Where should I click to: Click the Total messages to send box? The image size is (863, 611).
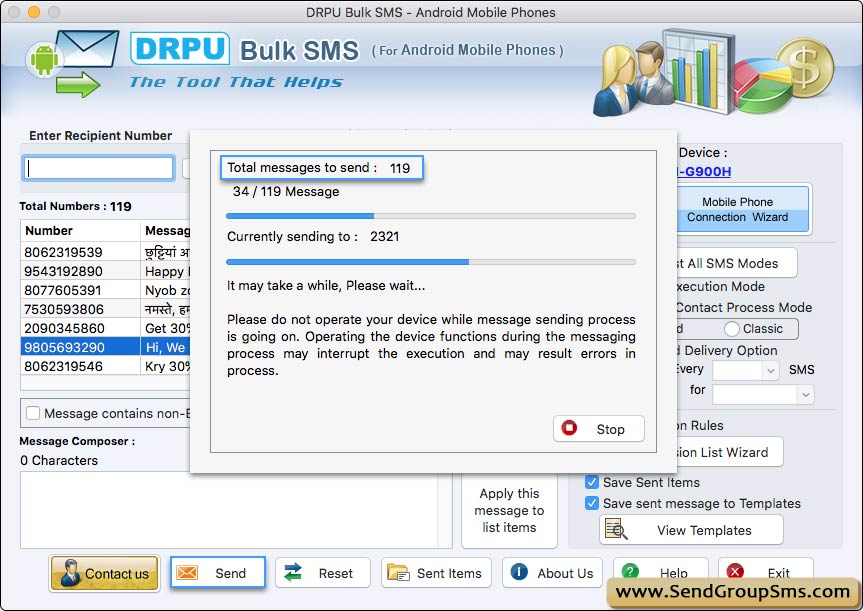coord(322,168)
